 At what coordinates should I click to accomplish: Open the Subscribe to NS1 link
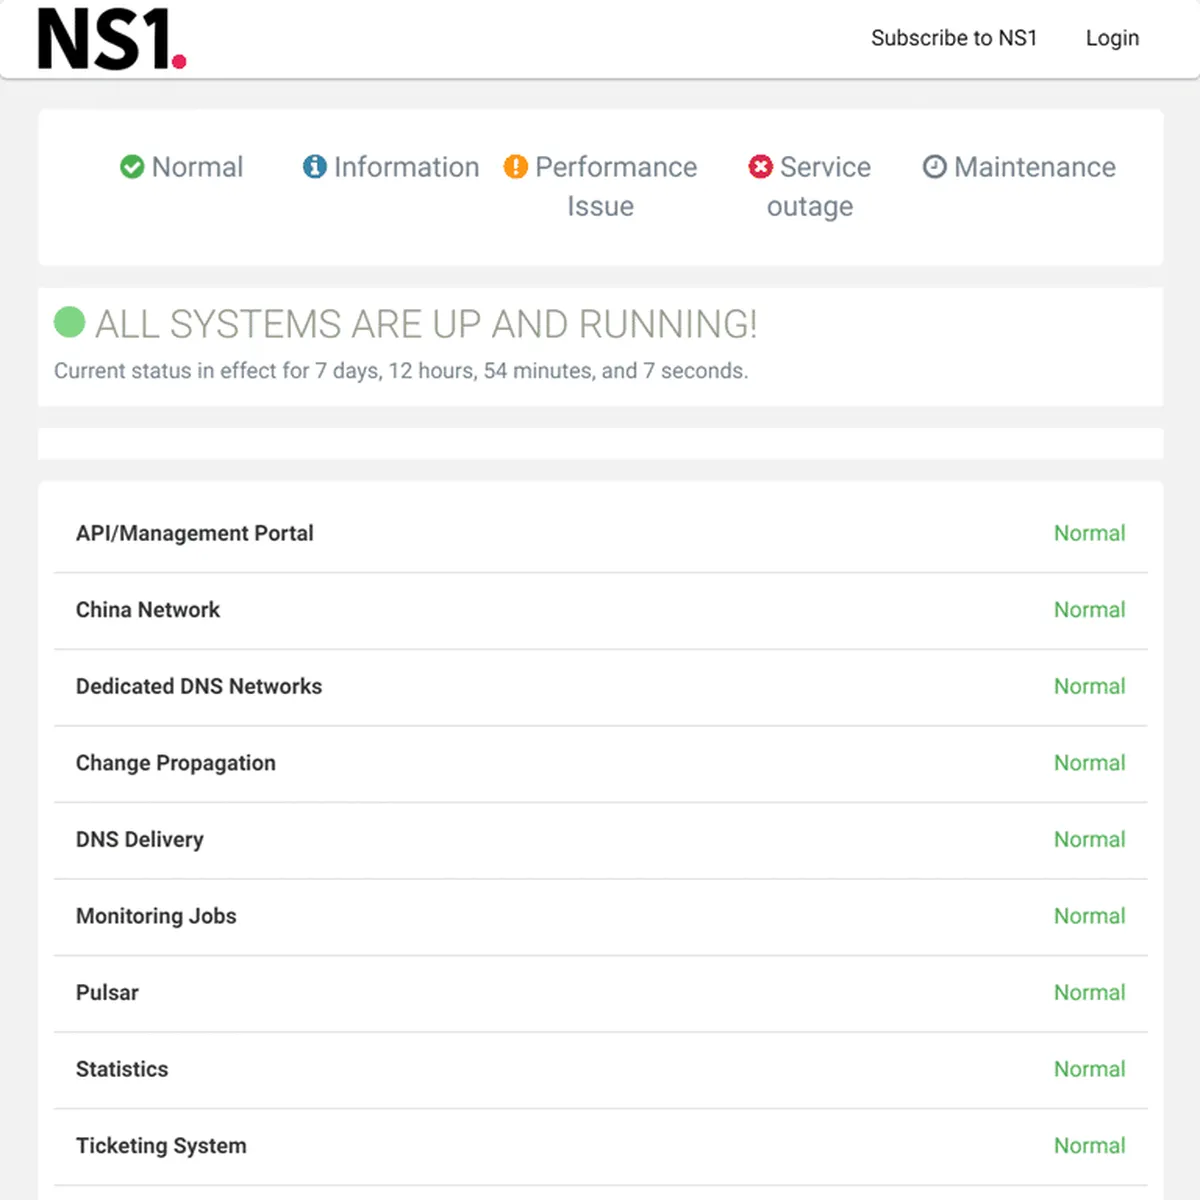[954, 38]
